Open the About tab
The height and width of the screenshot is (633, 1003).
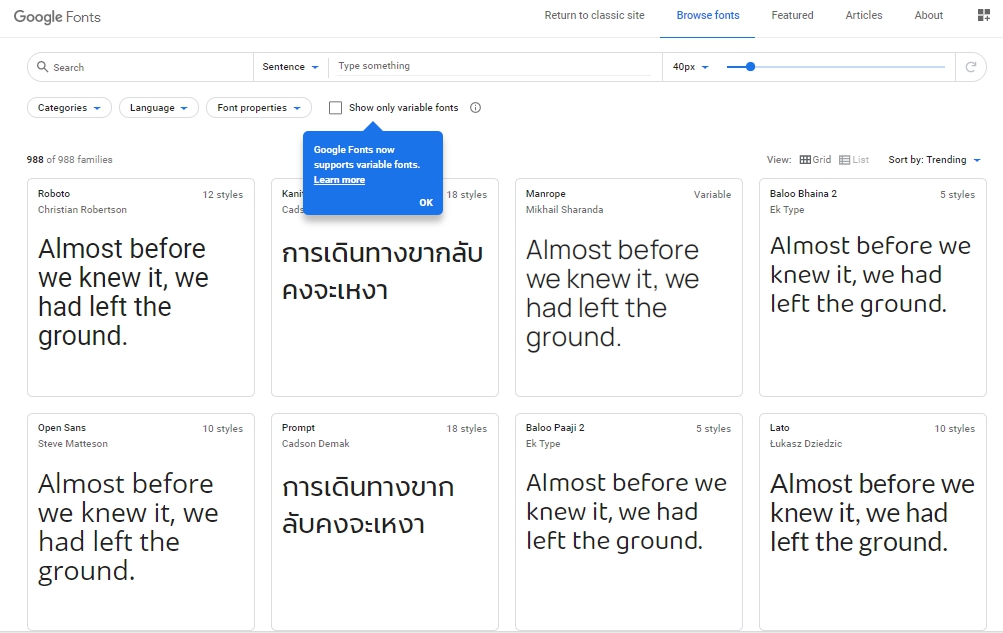tap(928, 15)
